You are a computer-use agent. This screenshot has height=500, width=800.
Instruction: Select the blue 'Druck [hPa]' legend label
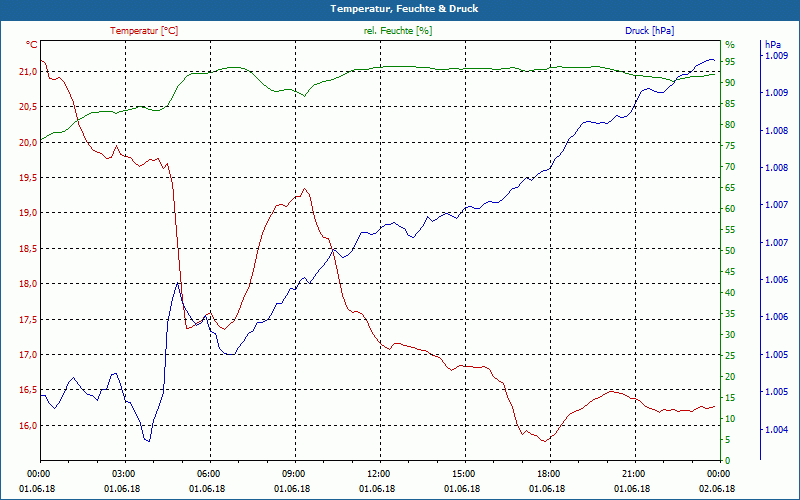pyautogui.click(x=649, y=31)
